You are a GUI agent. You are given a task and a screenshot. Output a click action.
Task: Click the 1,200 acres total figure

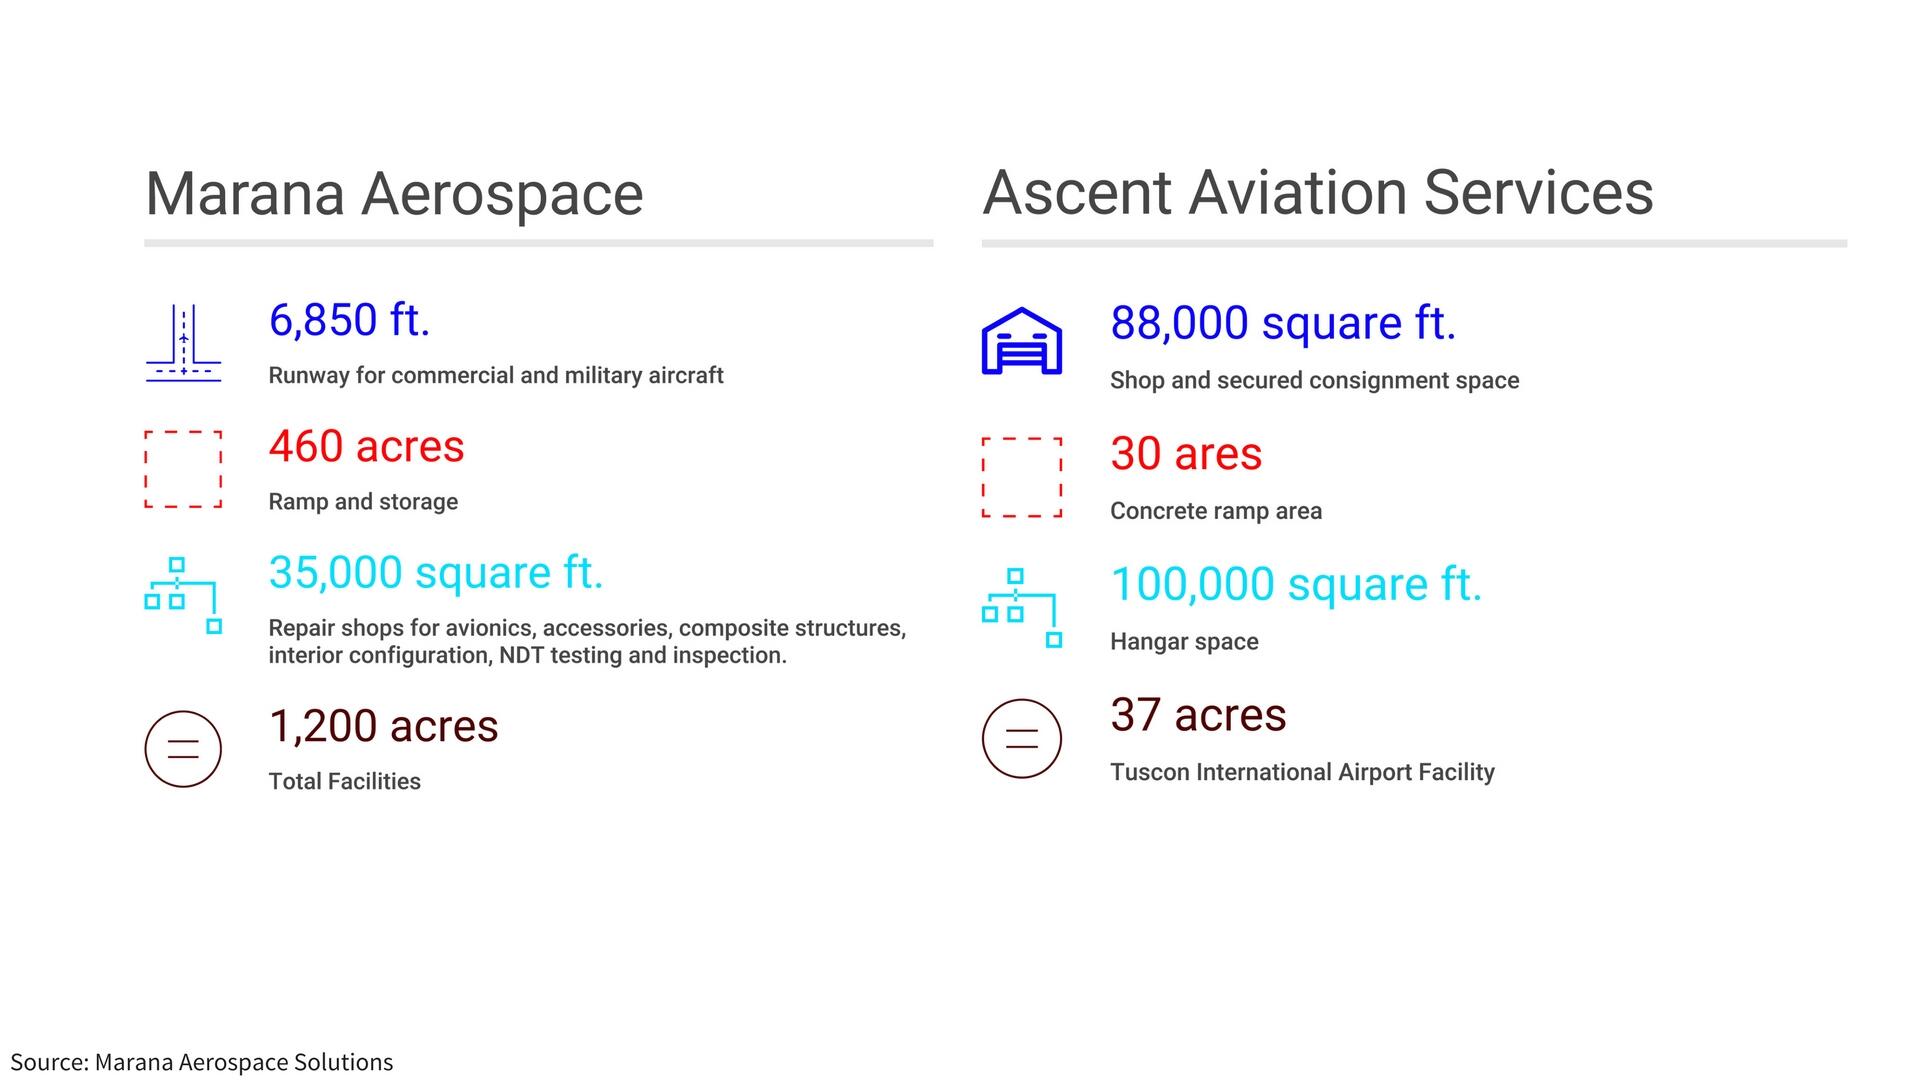pyautogui.click(x=383, y=726)
